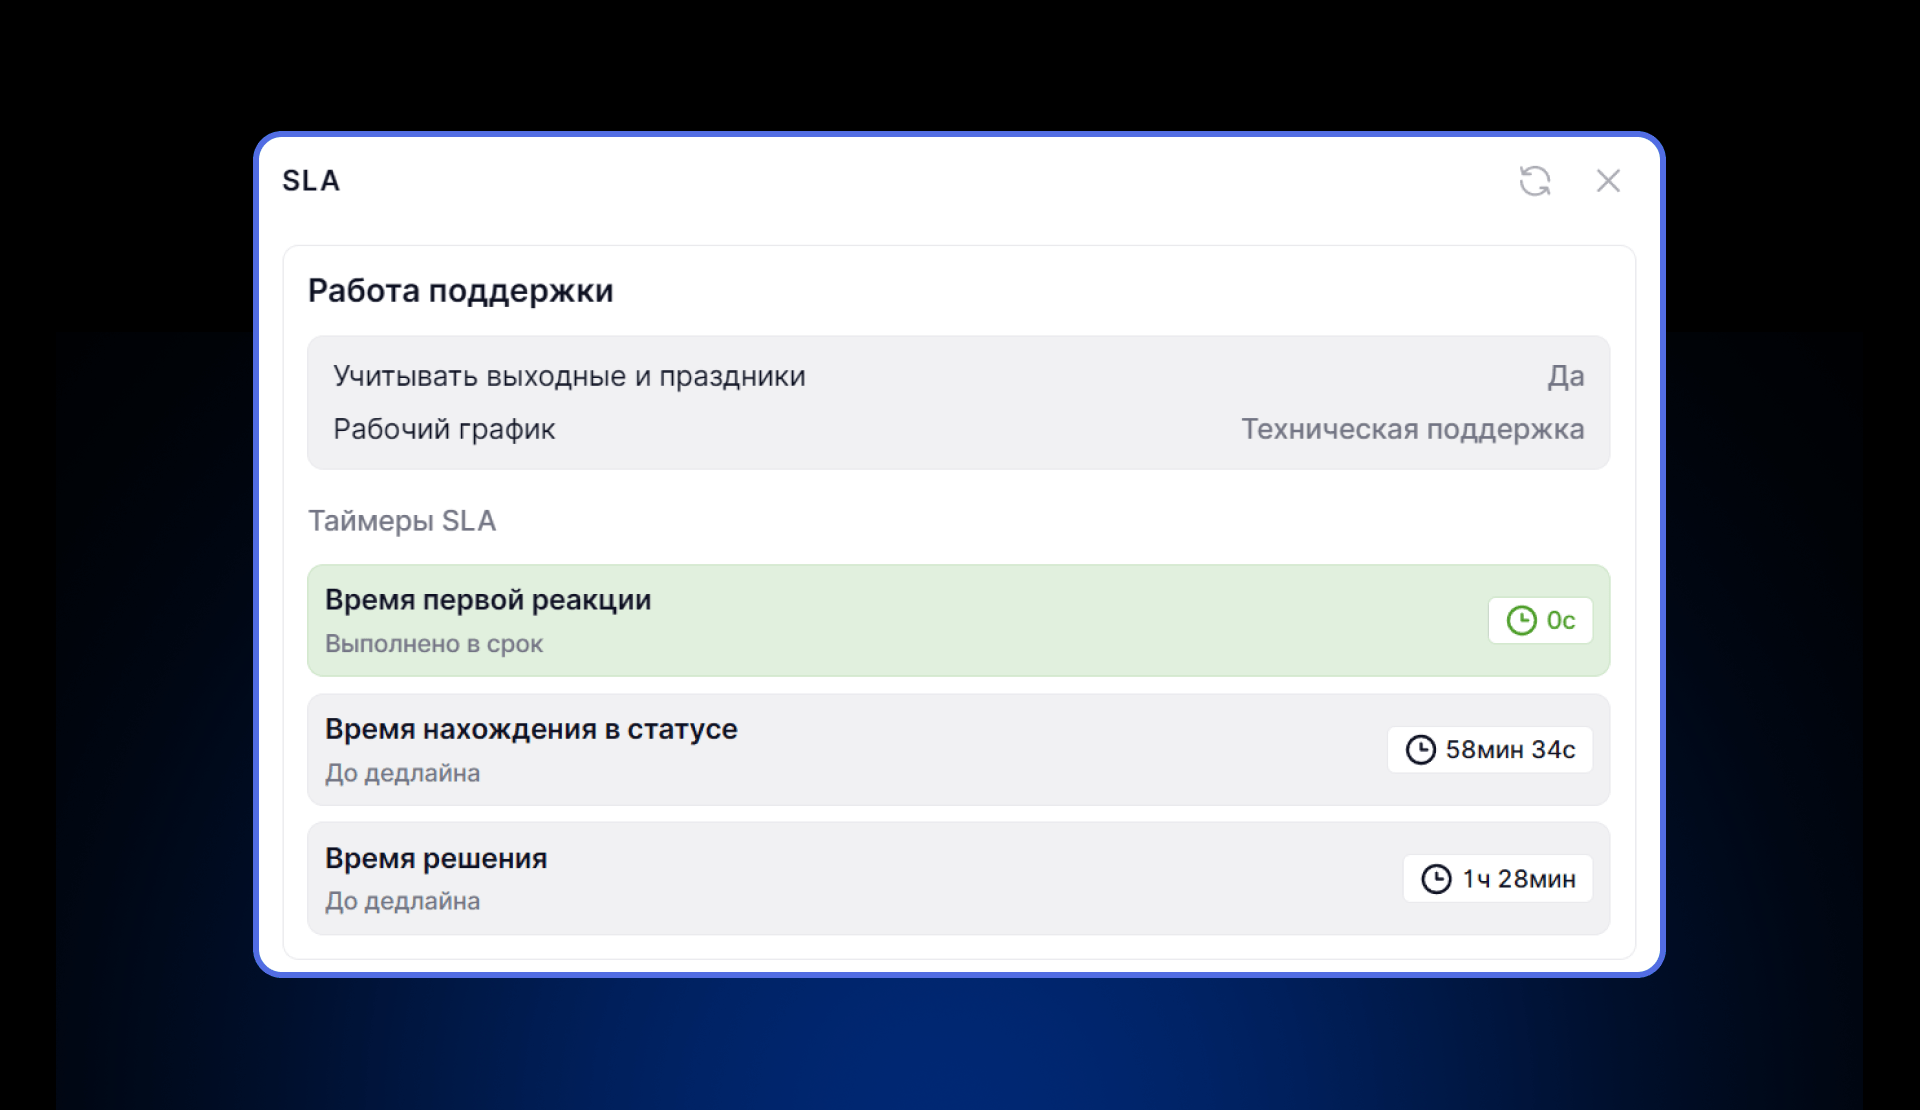Click the 58мин 34с timer badge
Viewport: 1920px width, 1110px height.
pyautogui.click(x=1490, y=750)
